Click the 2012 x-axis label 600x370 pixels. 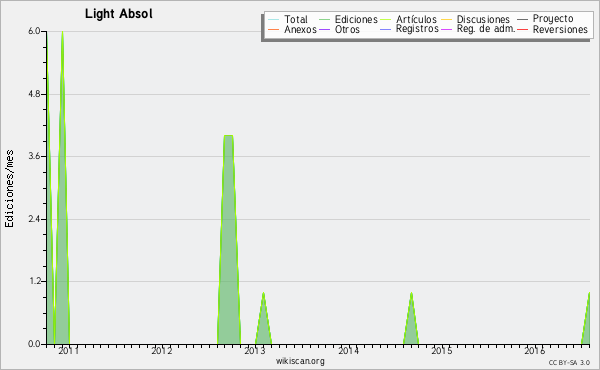tap(161, 350)
